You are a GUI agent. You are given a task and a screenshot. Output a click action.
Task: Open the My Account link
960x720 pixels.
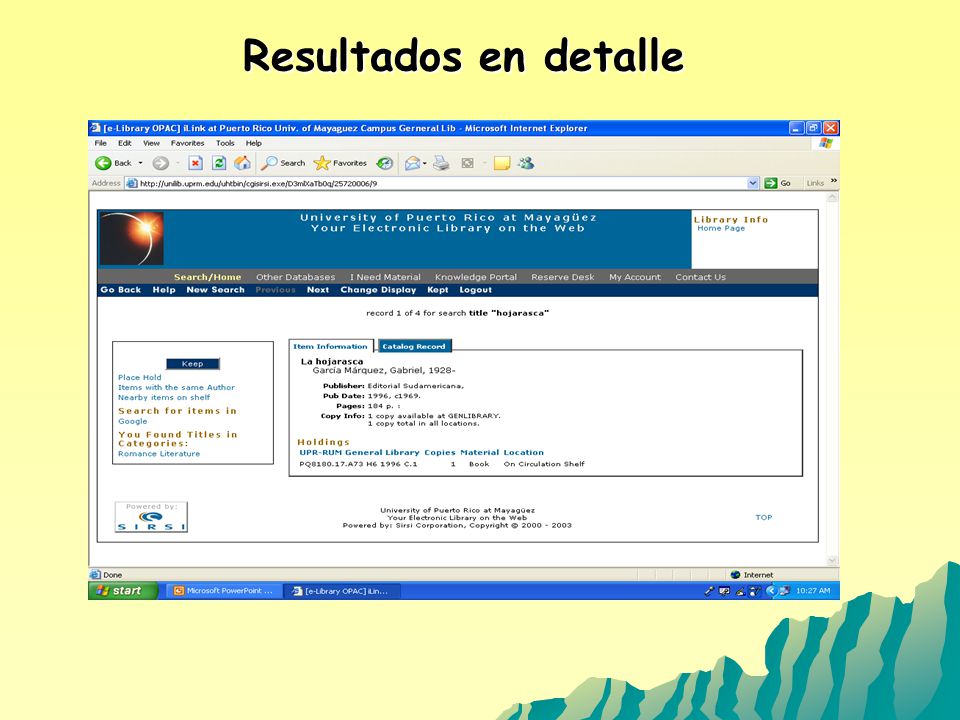[x=635, y=277]
